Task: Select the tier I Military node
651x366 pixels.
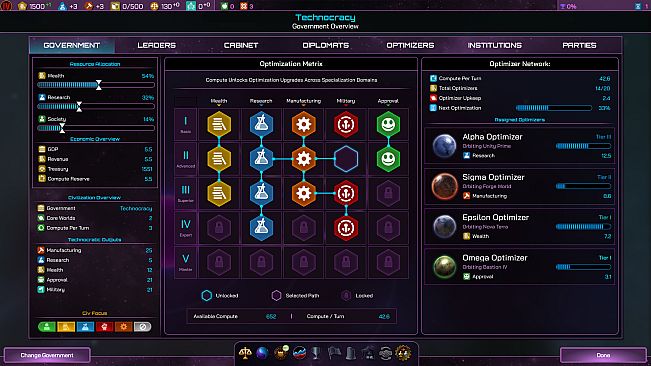Action: point(346,124)
